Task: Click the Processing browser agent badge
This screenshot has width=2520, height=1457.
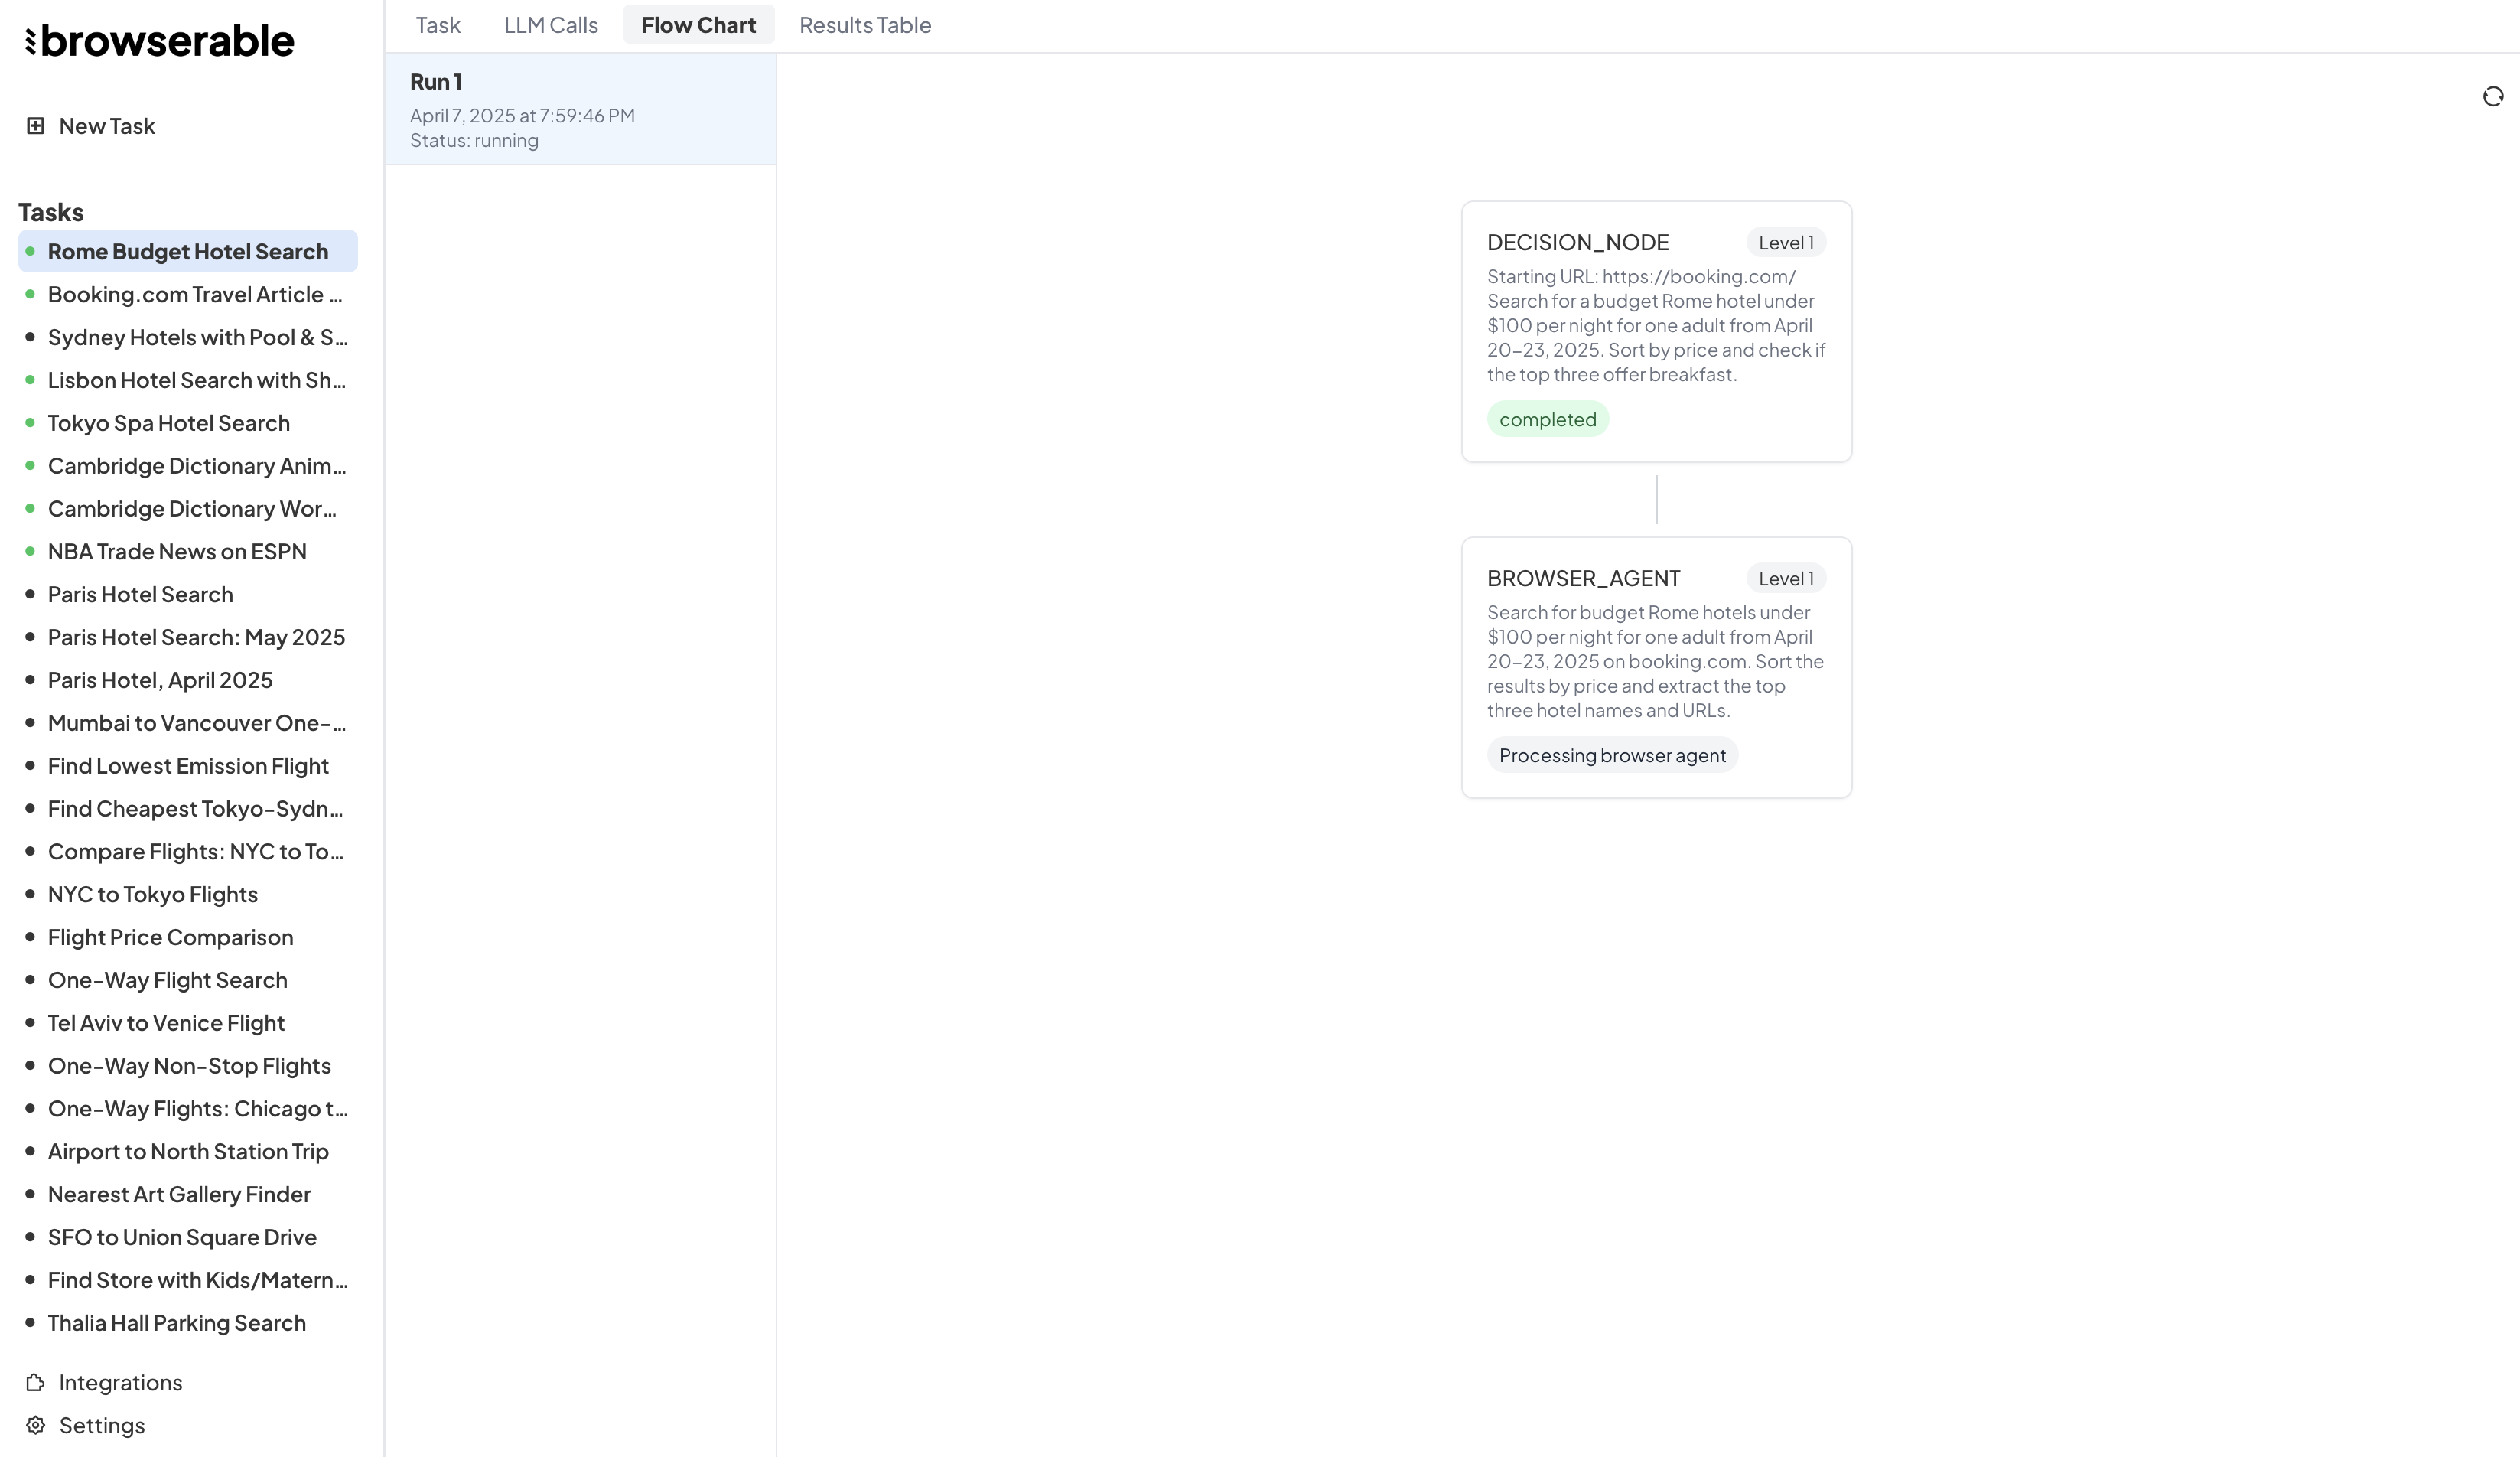Action: [1611, 755]
